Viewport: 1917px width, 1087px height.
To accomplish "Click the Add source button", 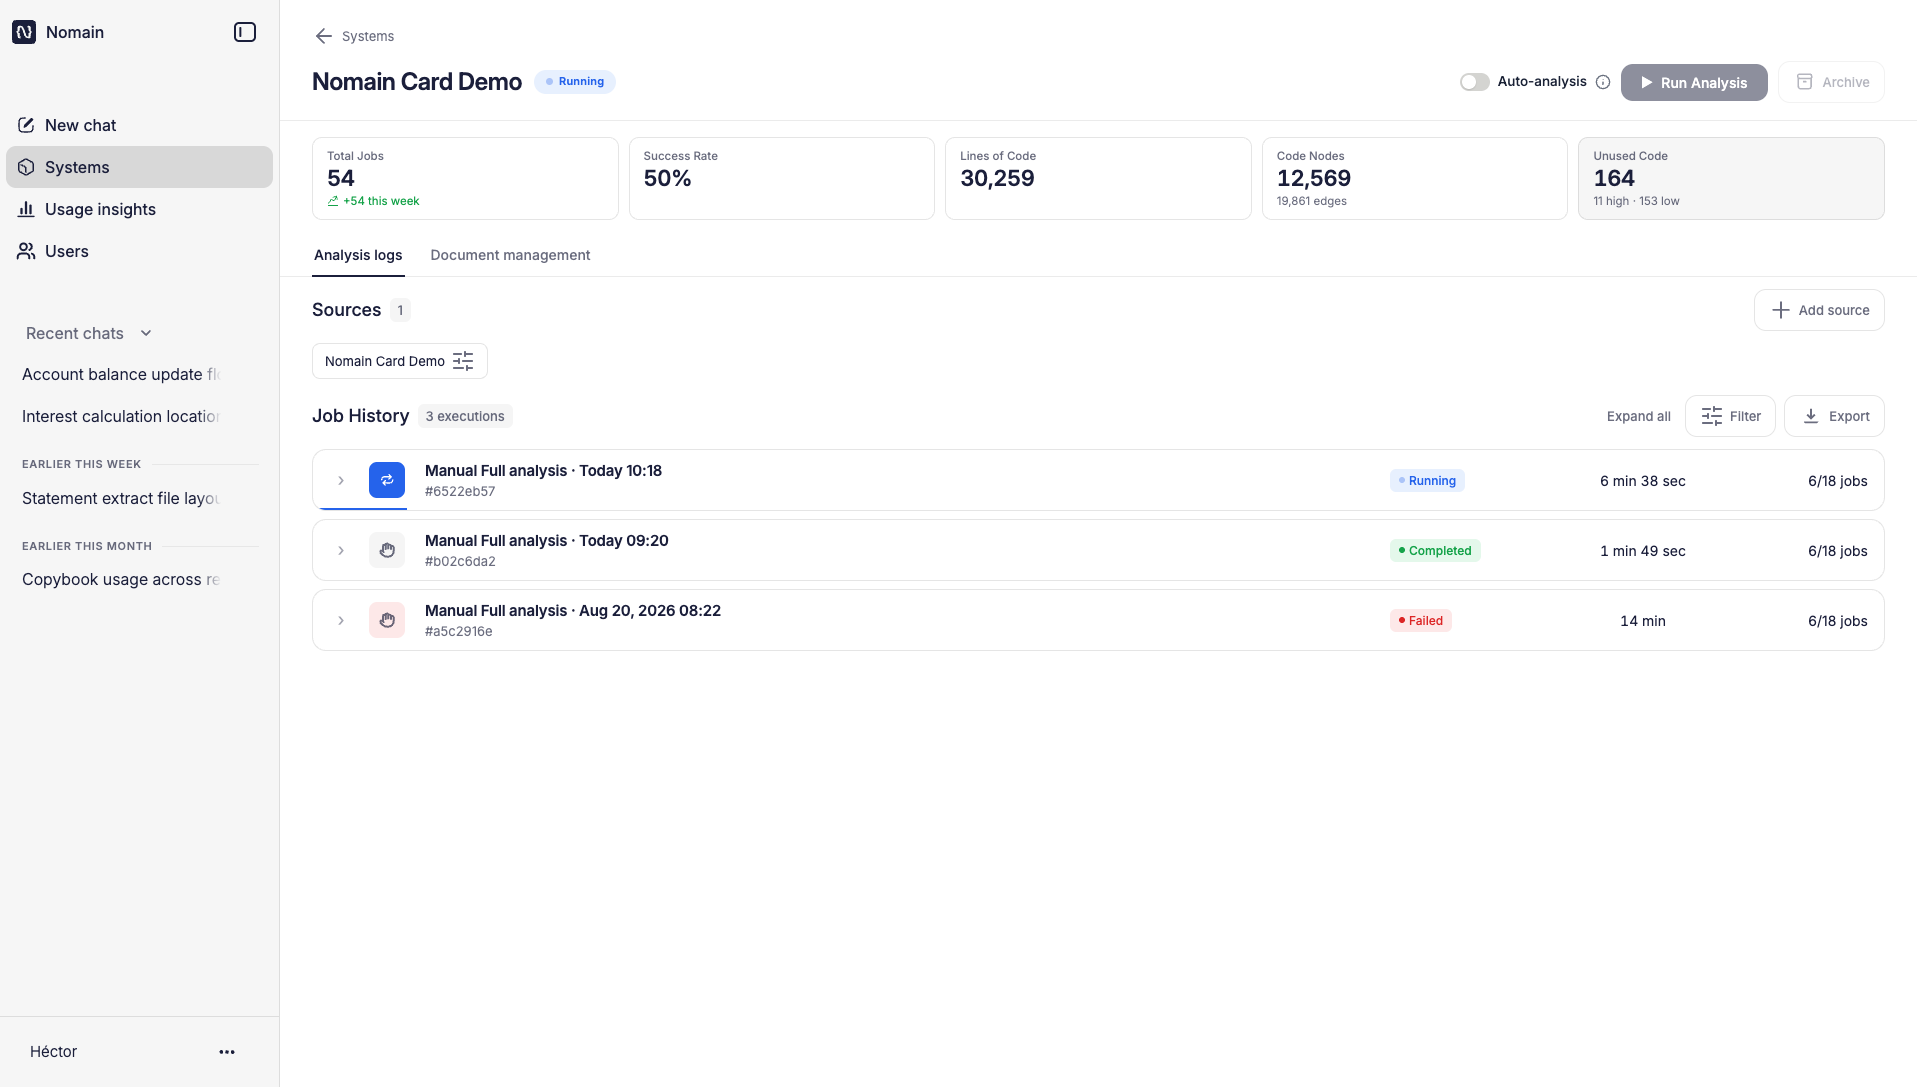I will (x=1819, y=310).
